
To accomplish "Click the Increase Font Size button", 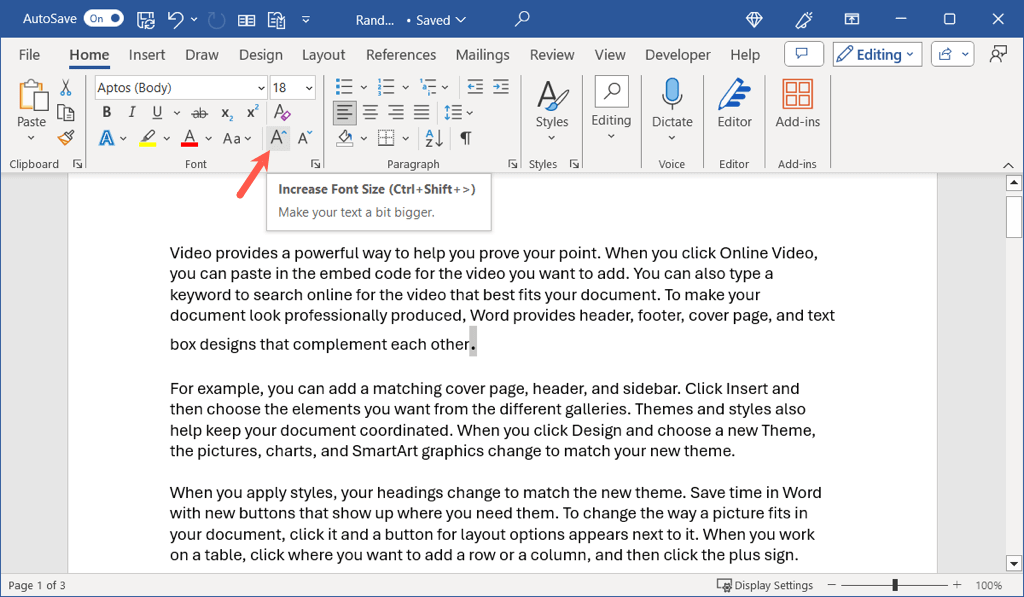I will [278, 138].
